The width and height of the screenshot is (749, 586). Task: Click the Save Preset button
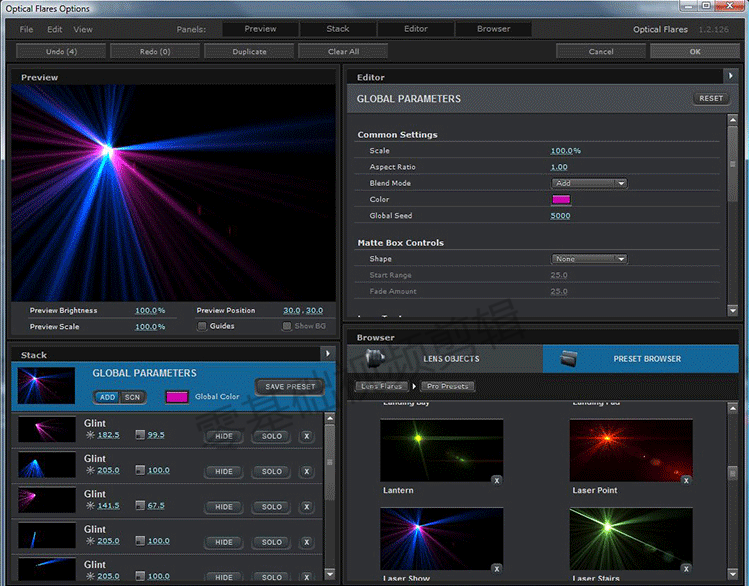point(289,386)
